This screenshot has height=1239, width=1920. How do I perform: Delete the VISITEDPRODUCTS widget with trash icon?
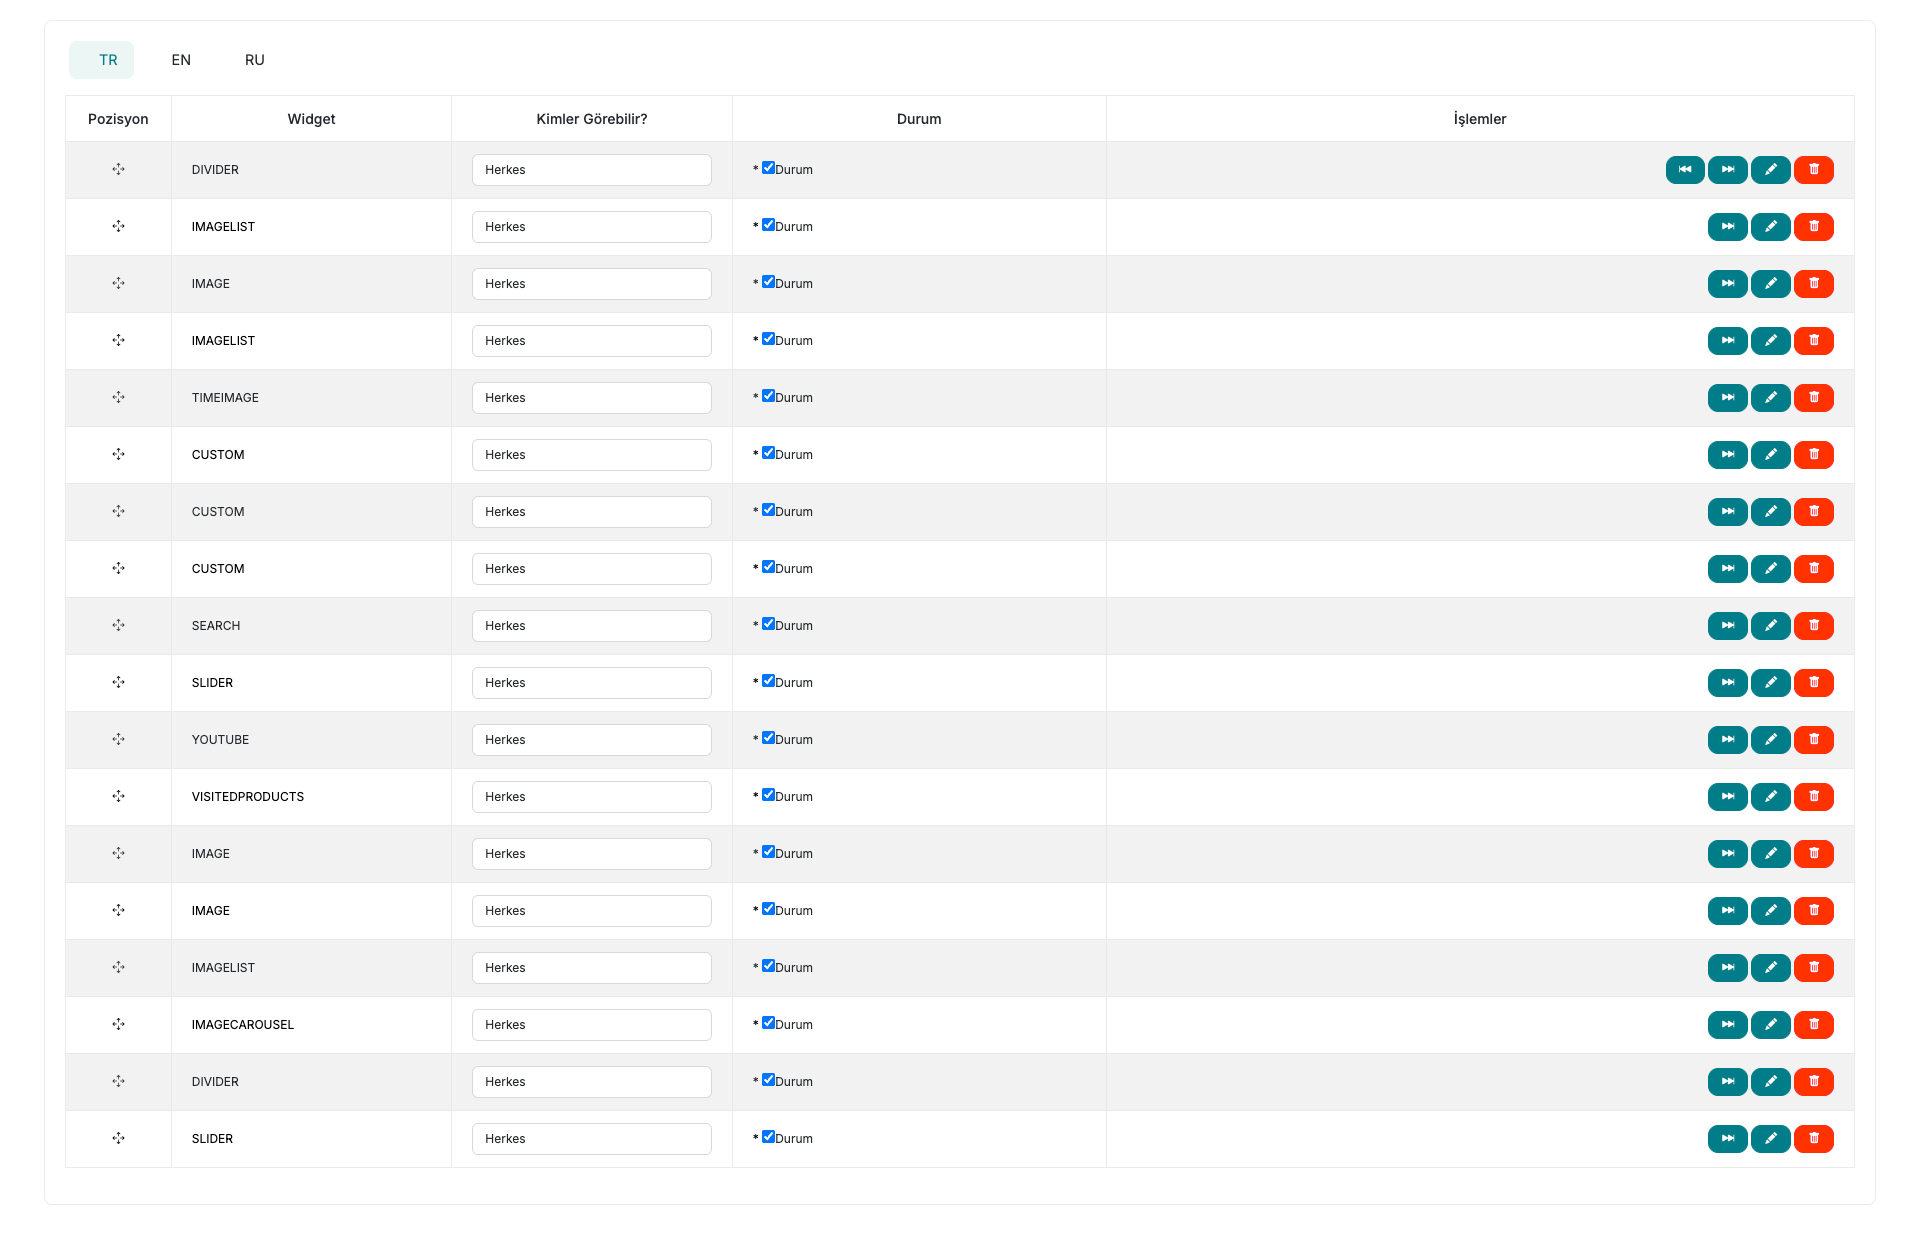(x=1813, y=797)
